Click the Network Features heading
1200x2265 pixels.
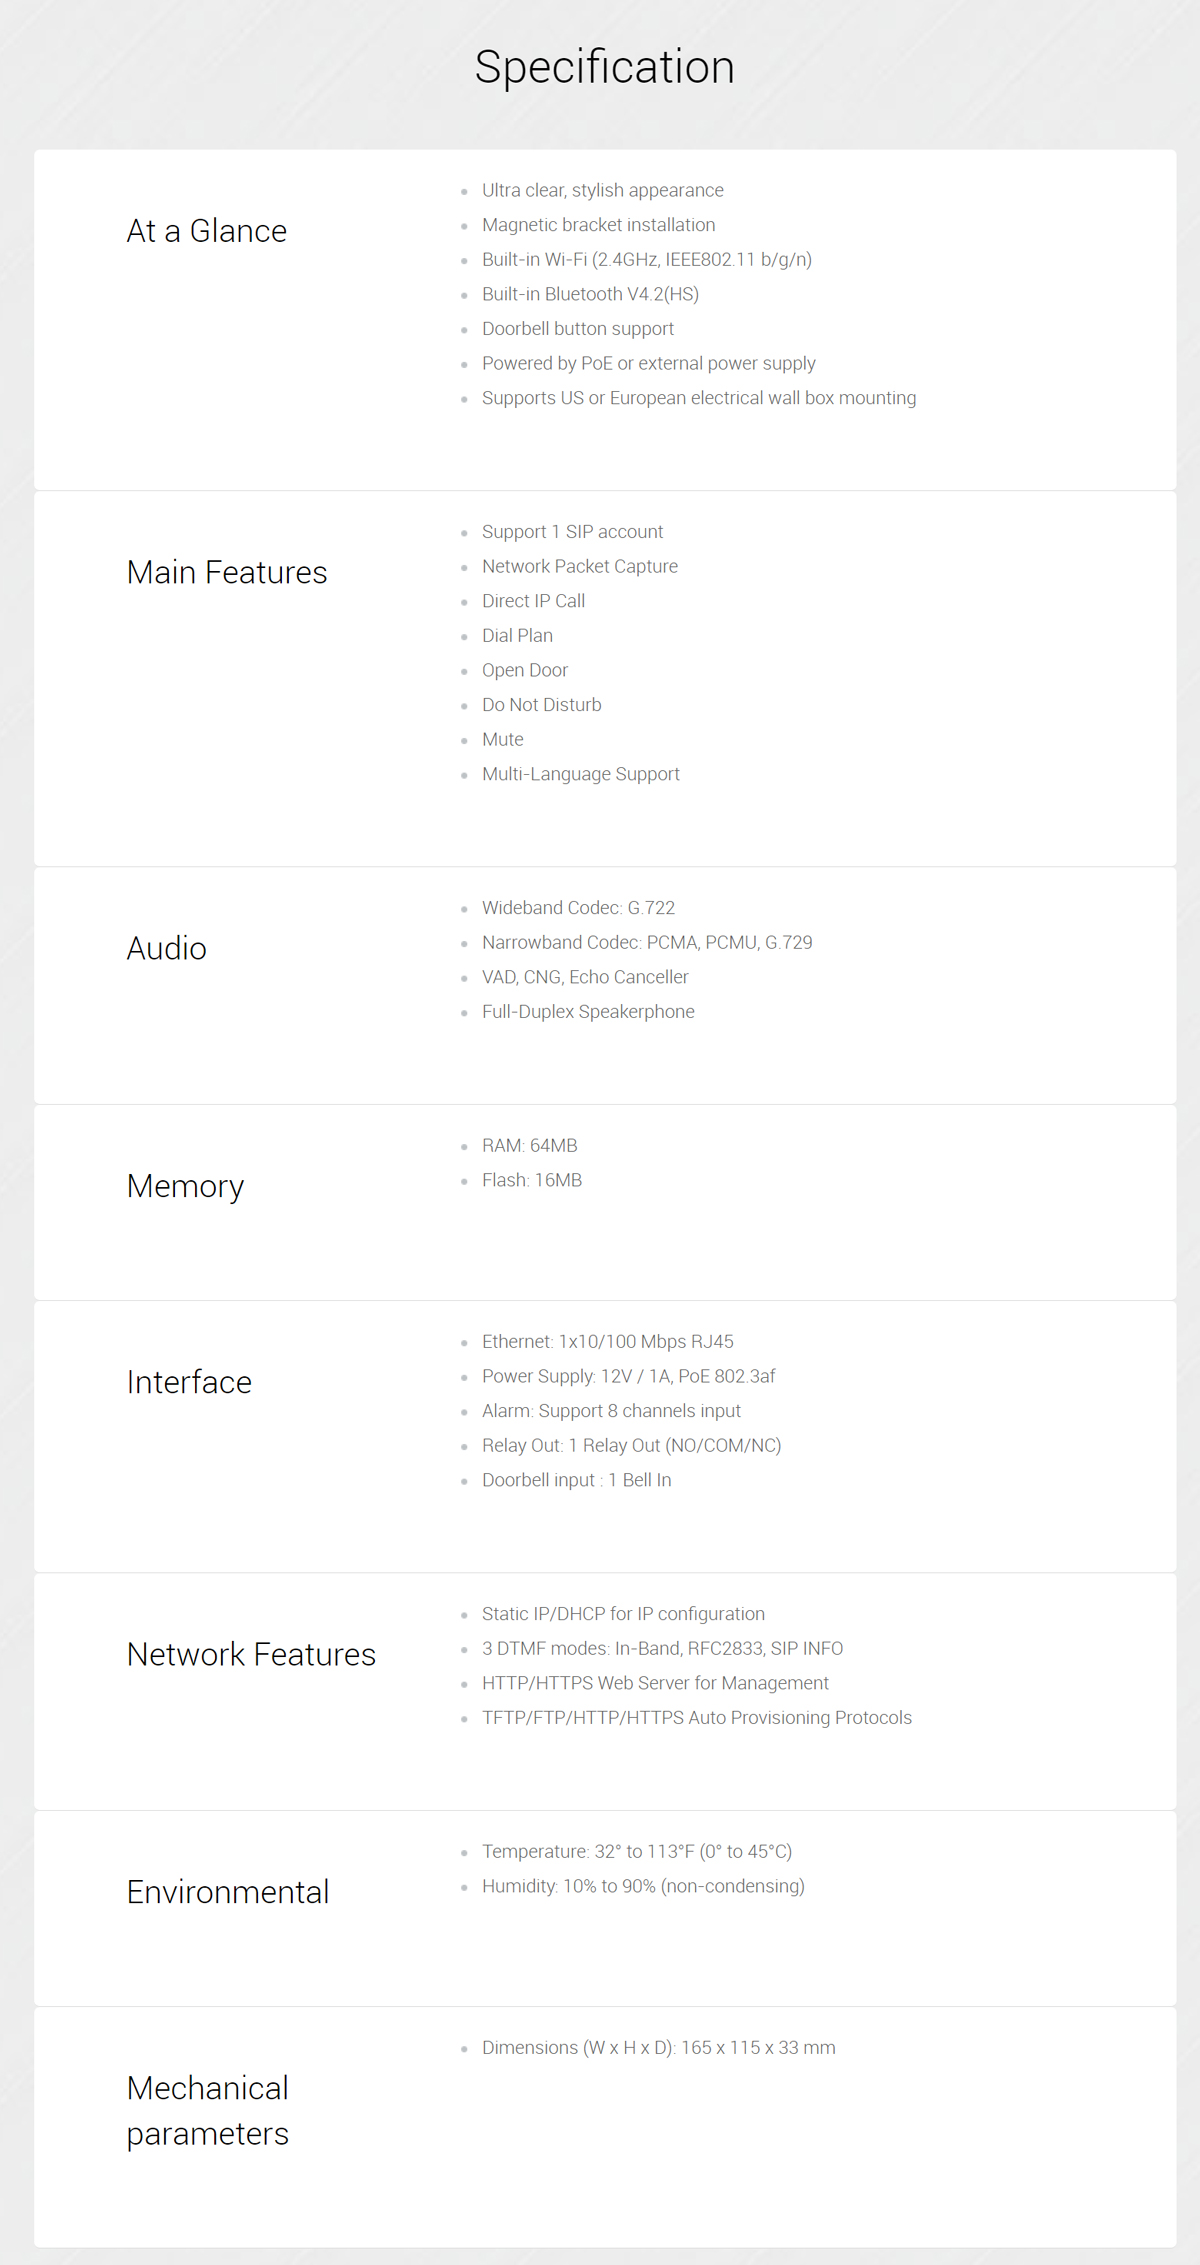tap(251, 1654)
